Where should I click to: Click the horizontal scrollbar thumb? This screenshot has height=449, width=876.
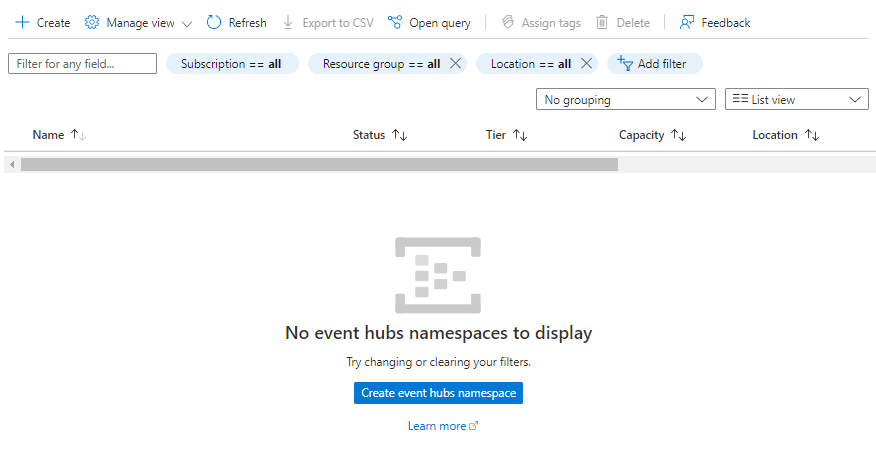click(319, 164)
